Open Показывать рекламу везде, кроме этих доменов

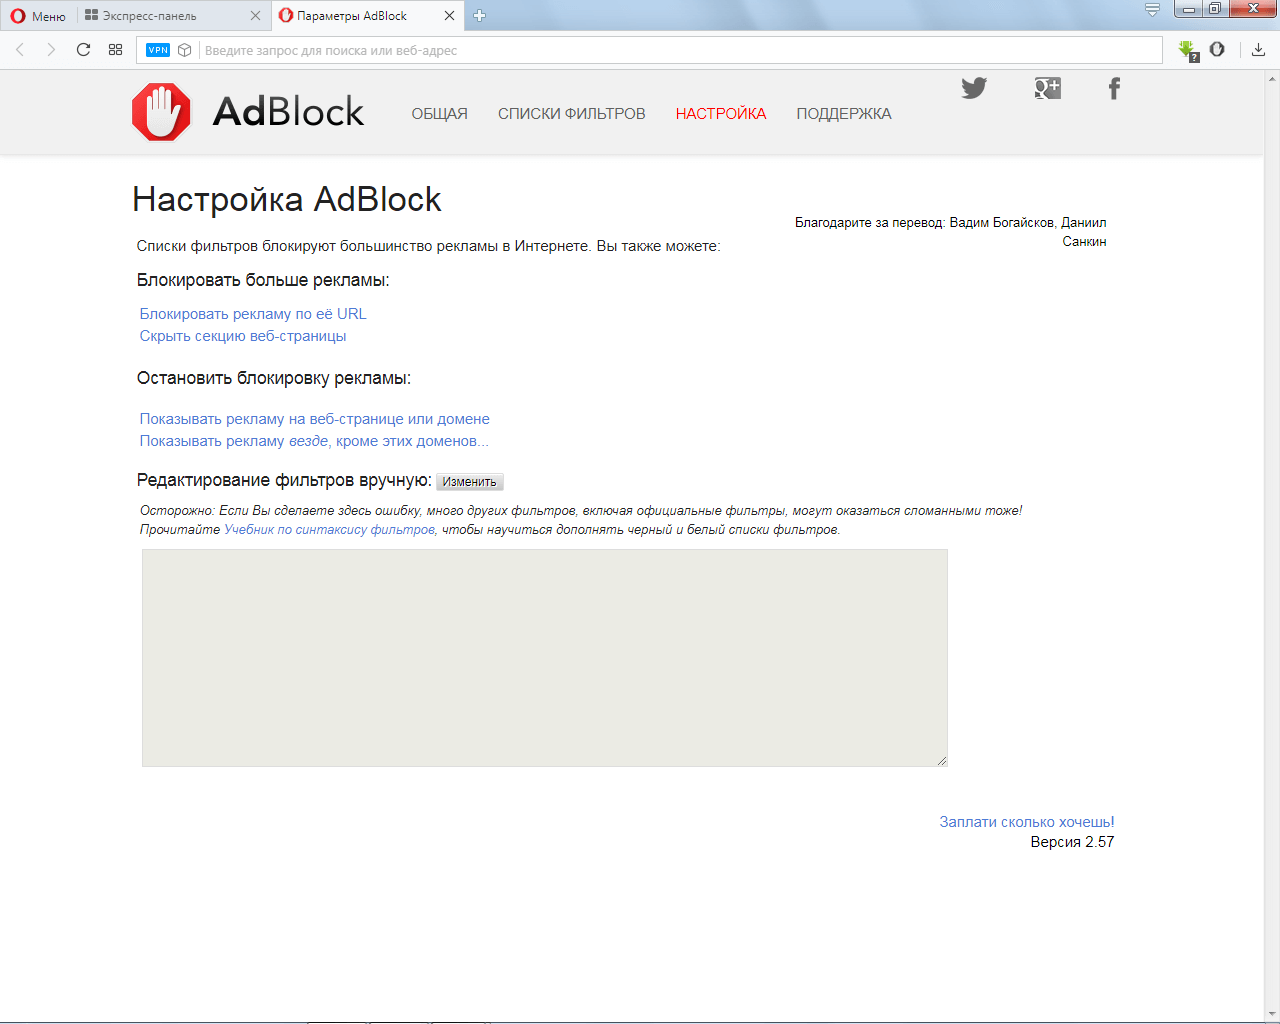click(x=314, y=441)
